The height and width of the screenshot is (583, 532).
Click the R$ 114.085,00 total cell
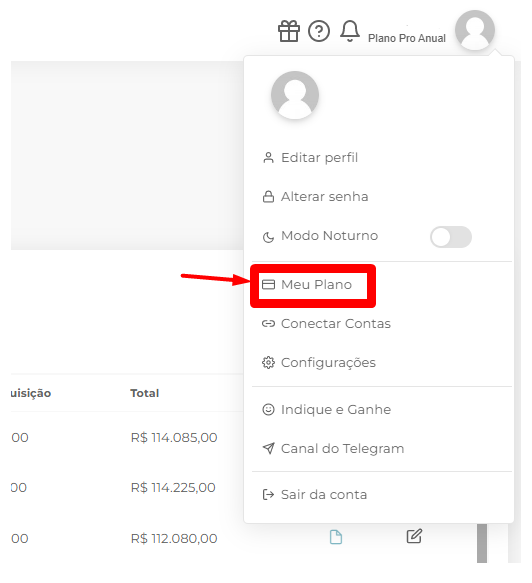pyautogui.click(x=174, y=438)
